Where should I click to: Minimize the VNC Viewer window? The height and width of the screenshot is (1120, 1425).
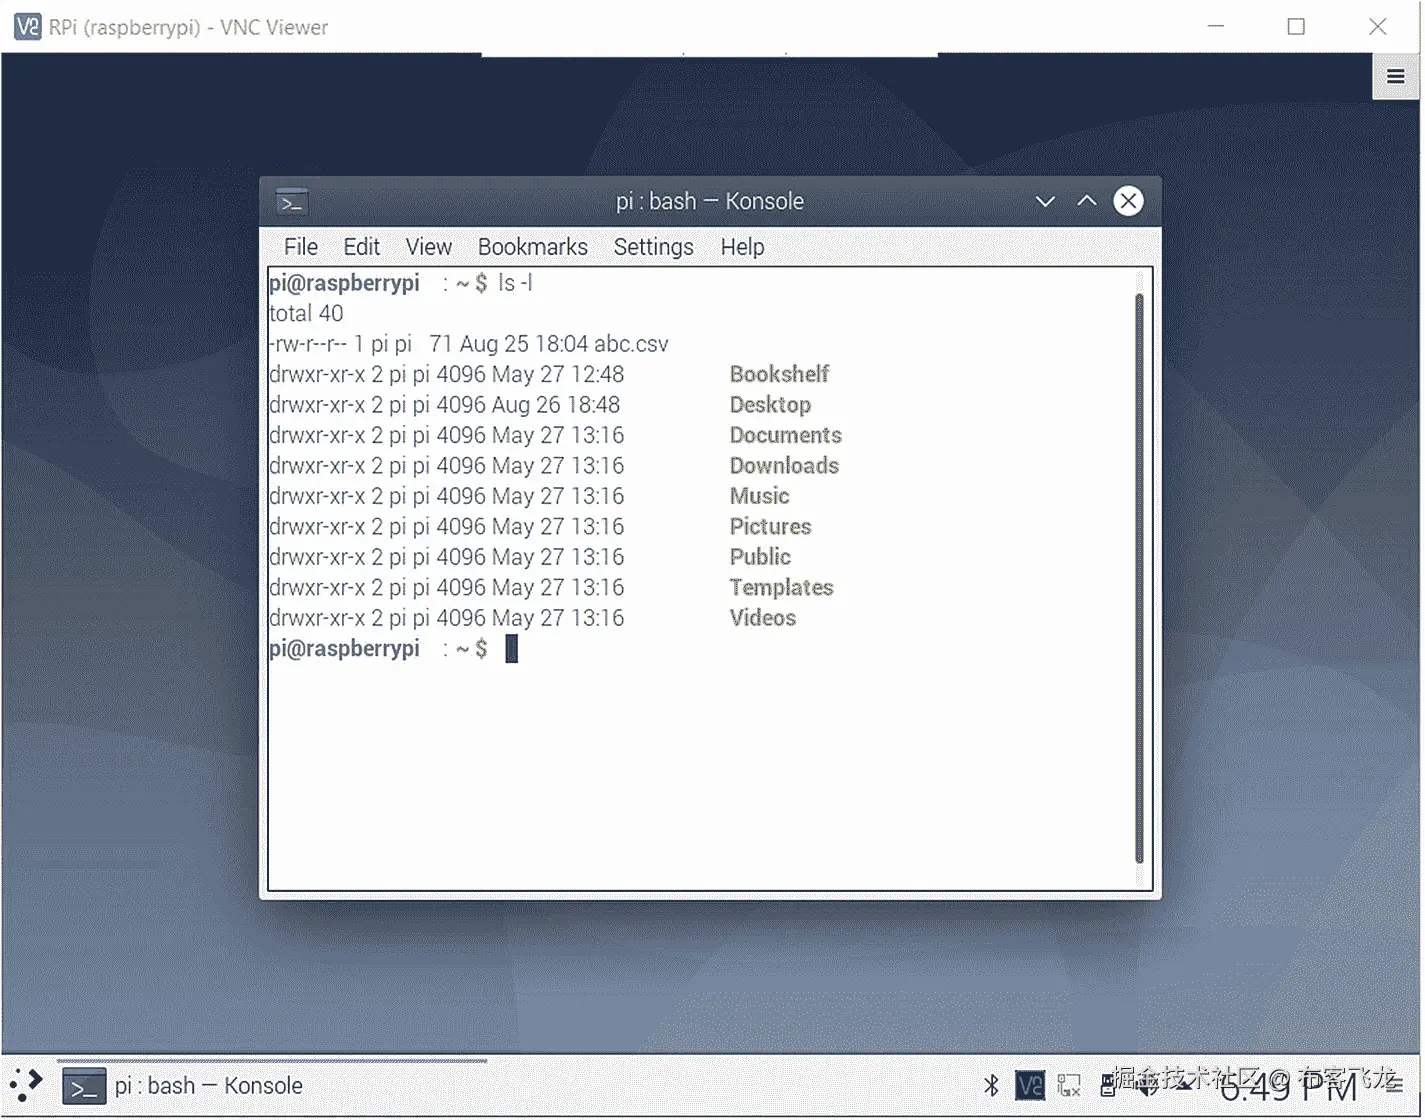coord(1216,27)
